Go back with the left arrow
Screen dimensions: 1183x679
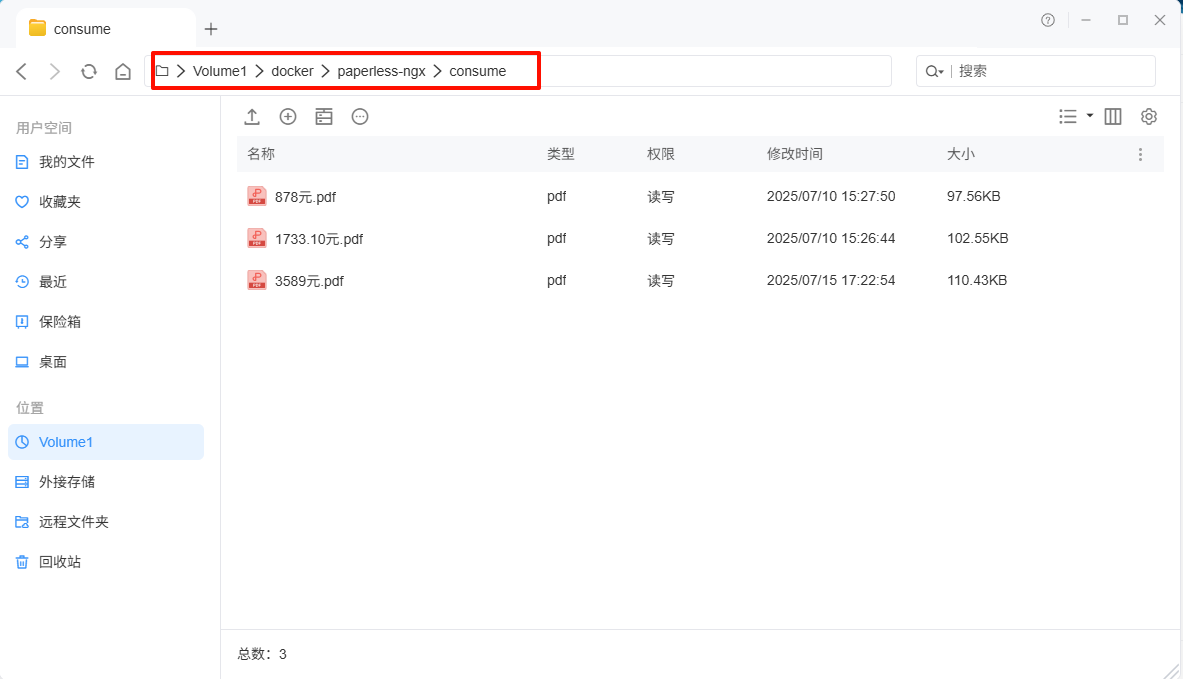click(22, 72)
